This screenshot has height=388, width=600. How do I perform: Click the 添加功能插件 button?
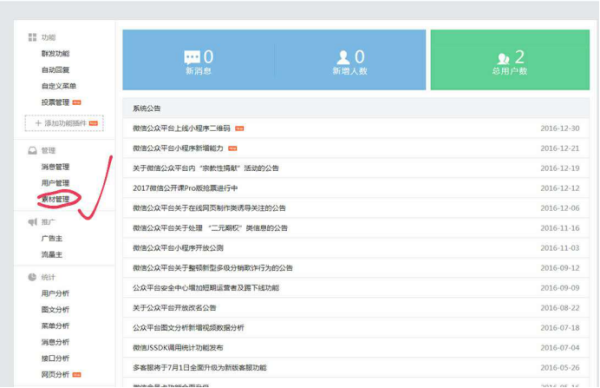coord(64,123)
